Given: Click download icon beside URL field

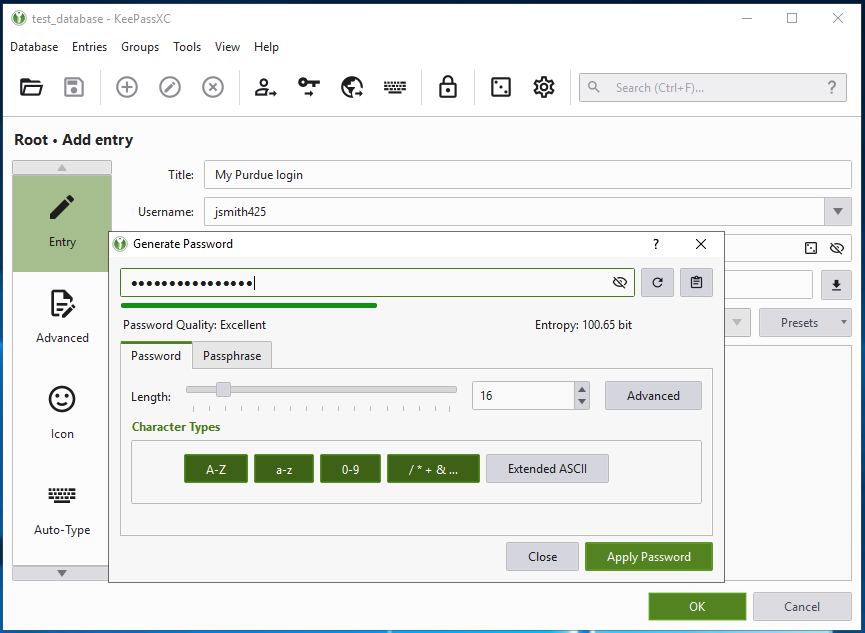Looking at the screenshot, I should 836,285.
